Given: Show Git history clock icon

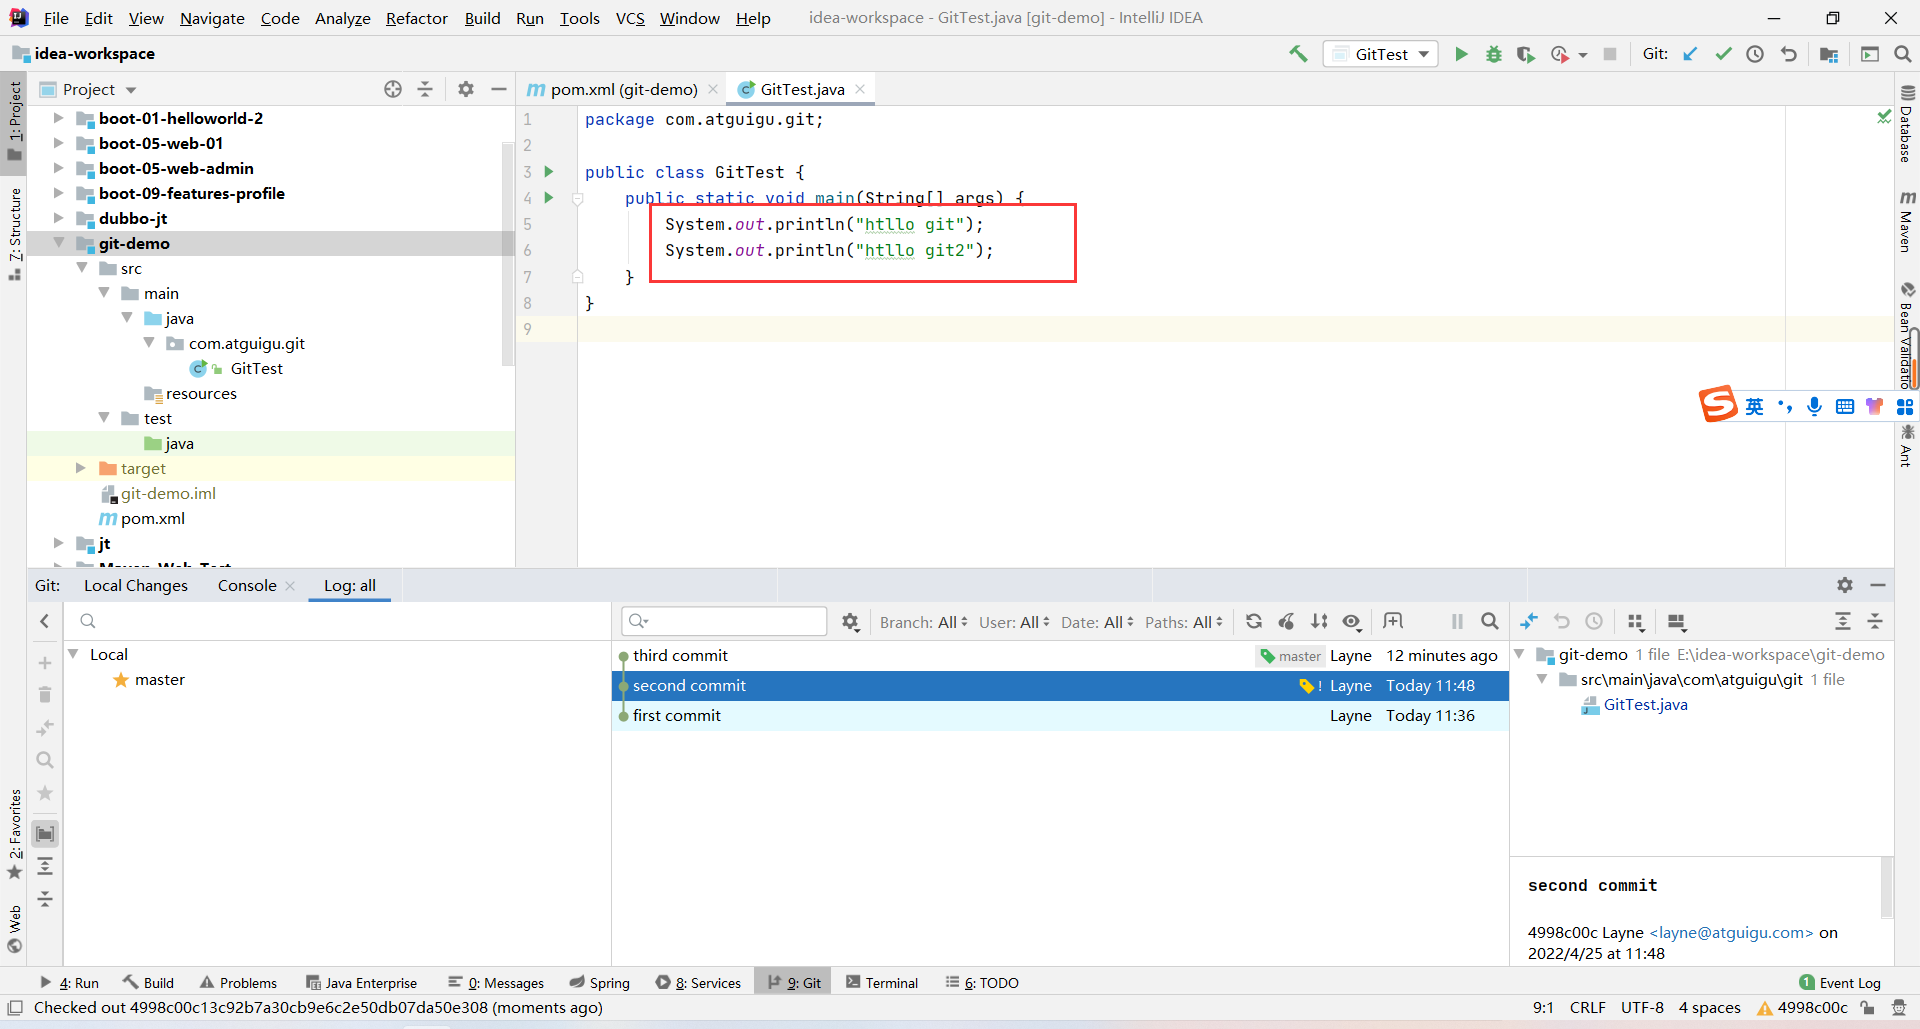Looking at the screenshot, I should click(x=1755, y=54).
